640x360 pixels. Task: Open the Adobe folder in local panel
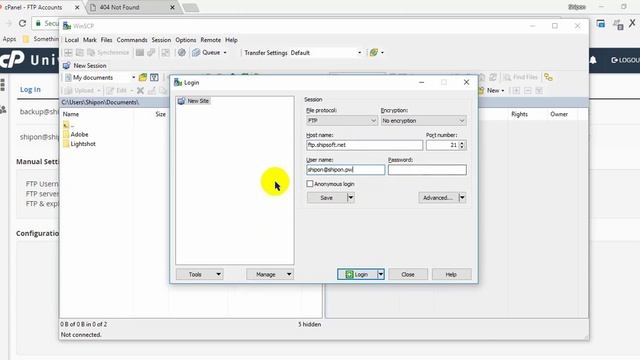[76, 134]
